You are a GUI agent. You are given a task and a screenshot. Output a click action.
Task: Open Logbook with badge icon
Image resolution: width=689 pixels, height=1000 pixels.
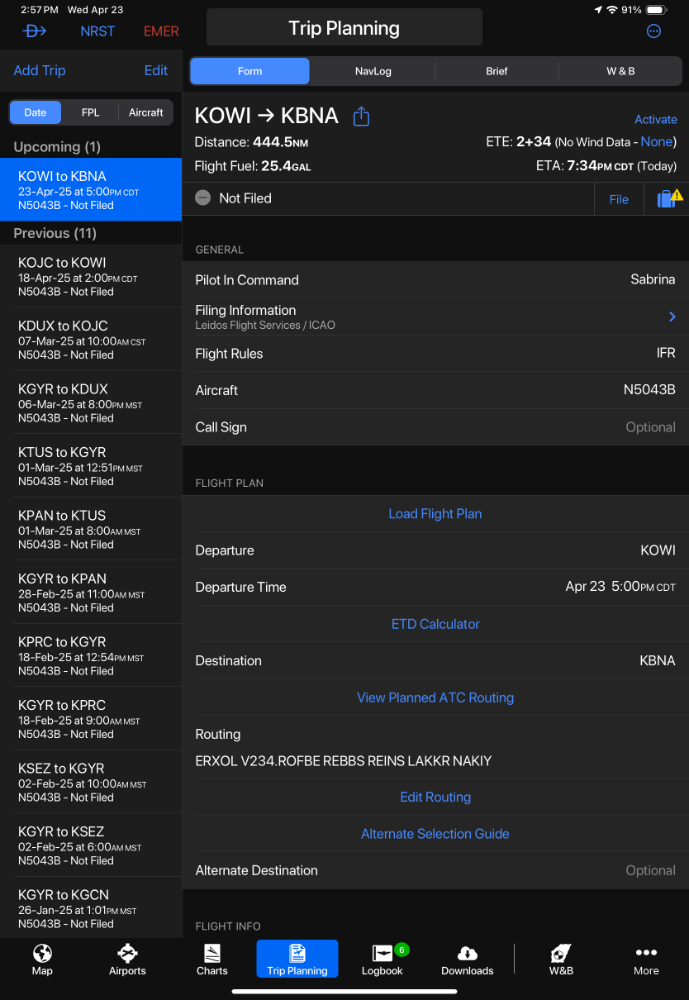point(382,953)
